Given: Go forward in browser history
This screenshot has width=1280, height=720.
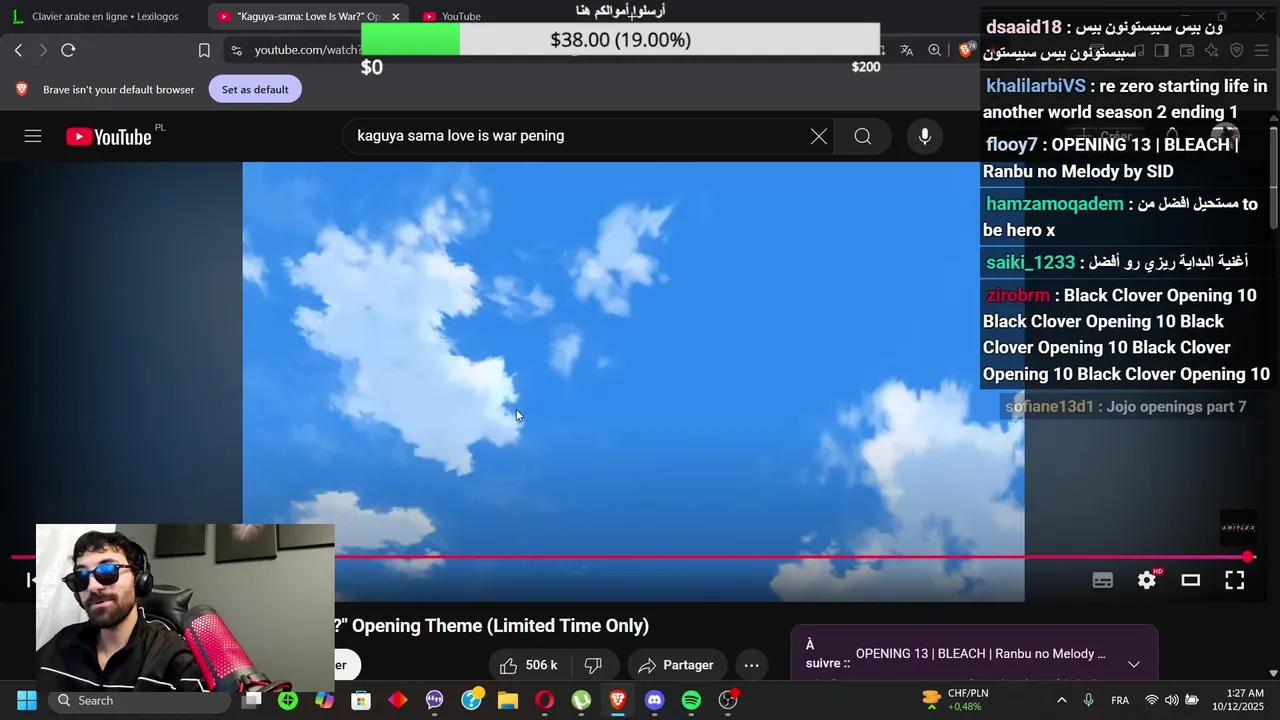Looking at the screenshot, I should [x=43, y=50].
